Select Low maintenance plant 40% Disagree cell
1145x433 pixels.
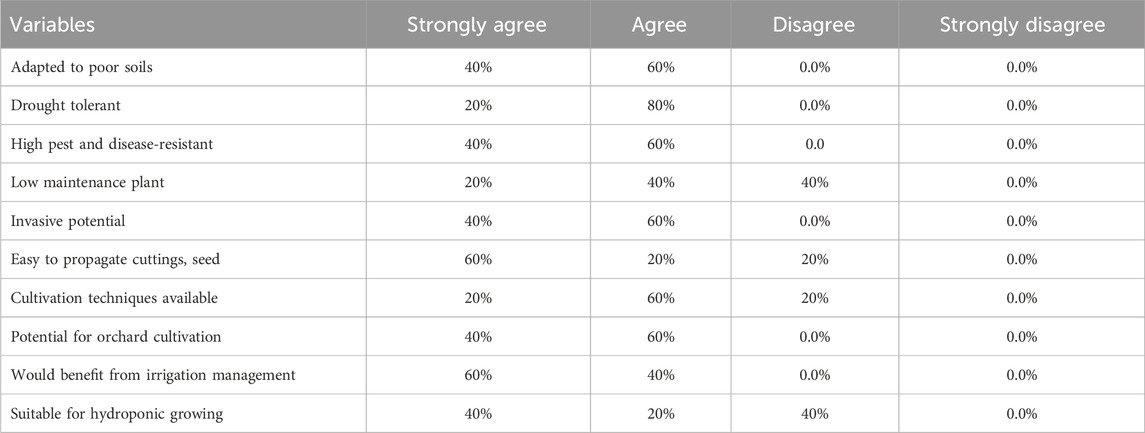point(814,183)
